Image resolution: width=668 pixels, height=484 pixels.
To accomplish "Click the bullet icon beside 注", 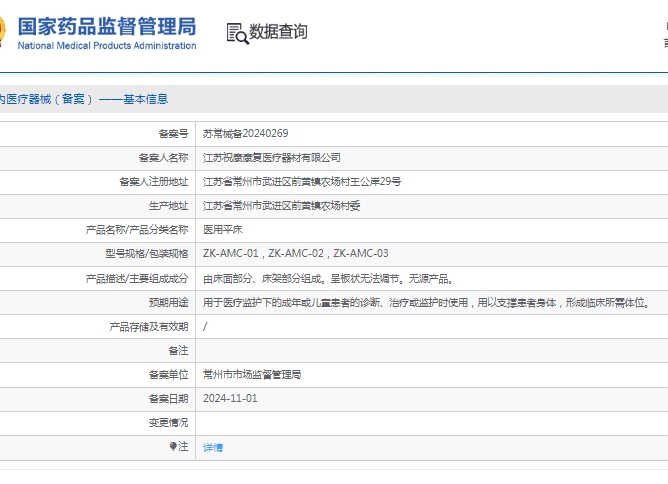I will point(173,446).
